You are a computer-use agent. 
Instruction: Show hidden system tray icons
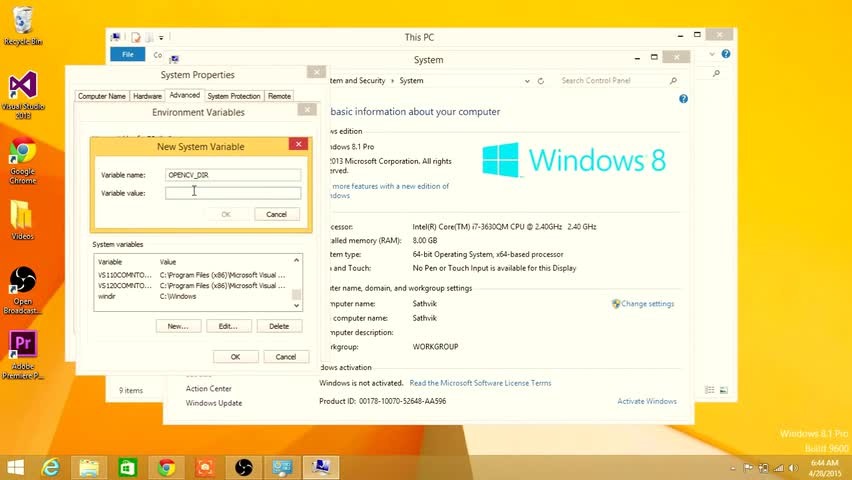coord(732,468)
